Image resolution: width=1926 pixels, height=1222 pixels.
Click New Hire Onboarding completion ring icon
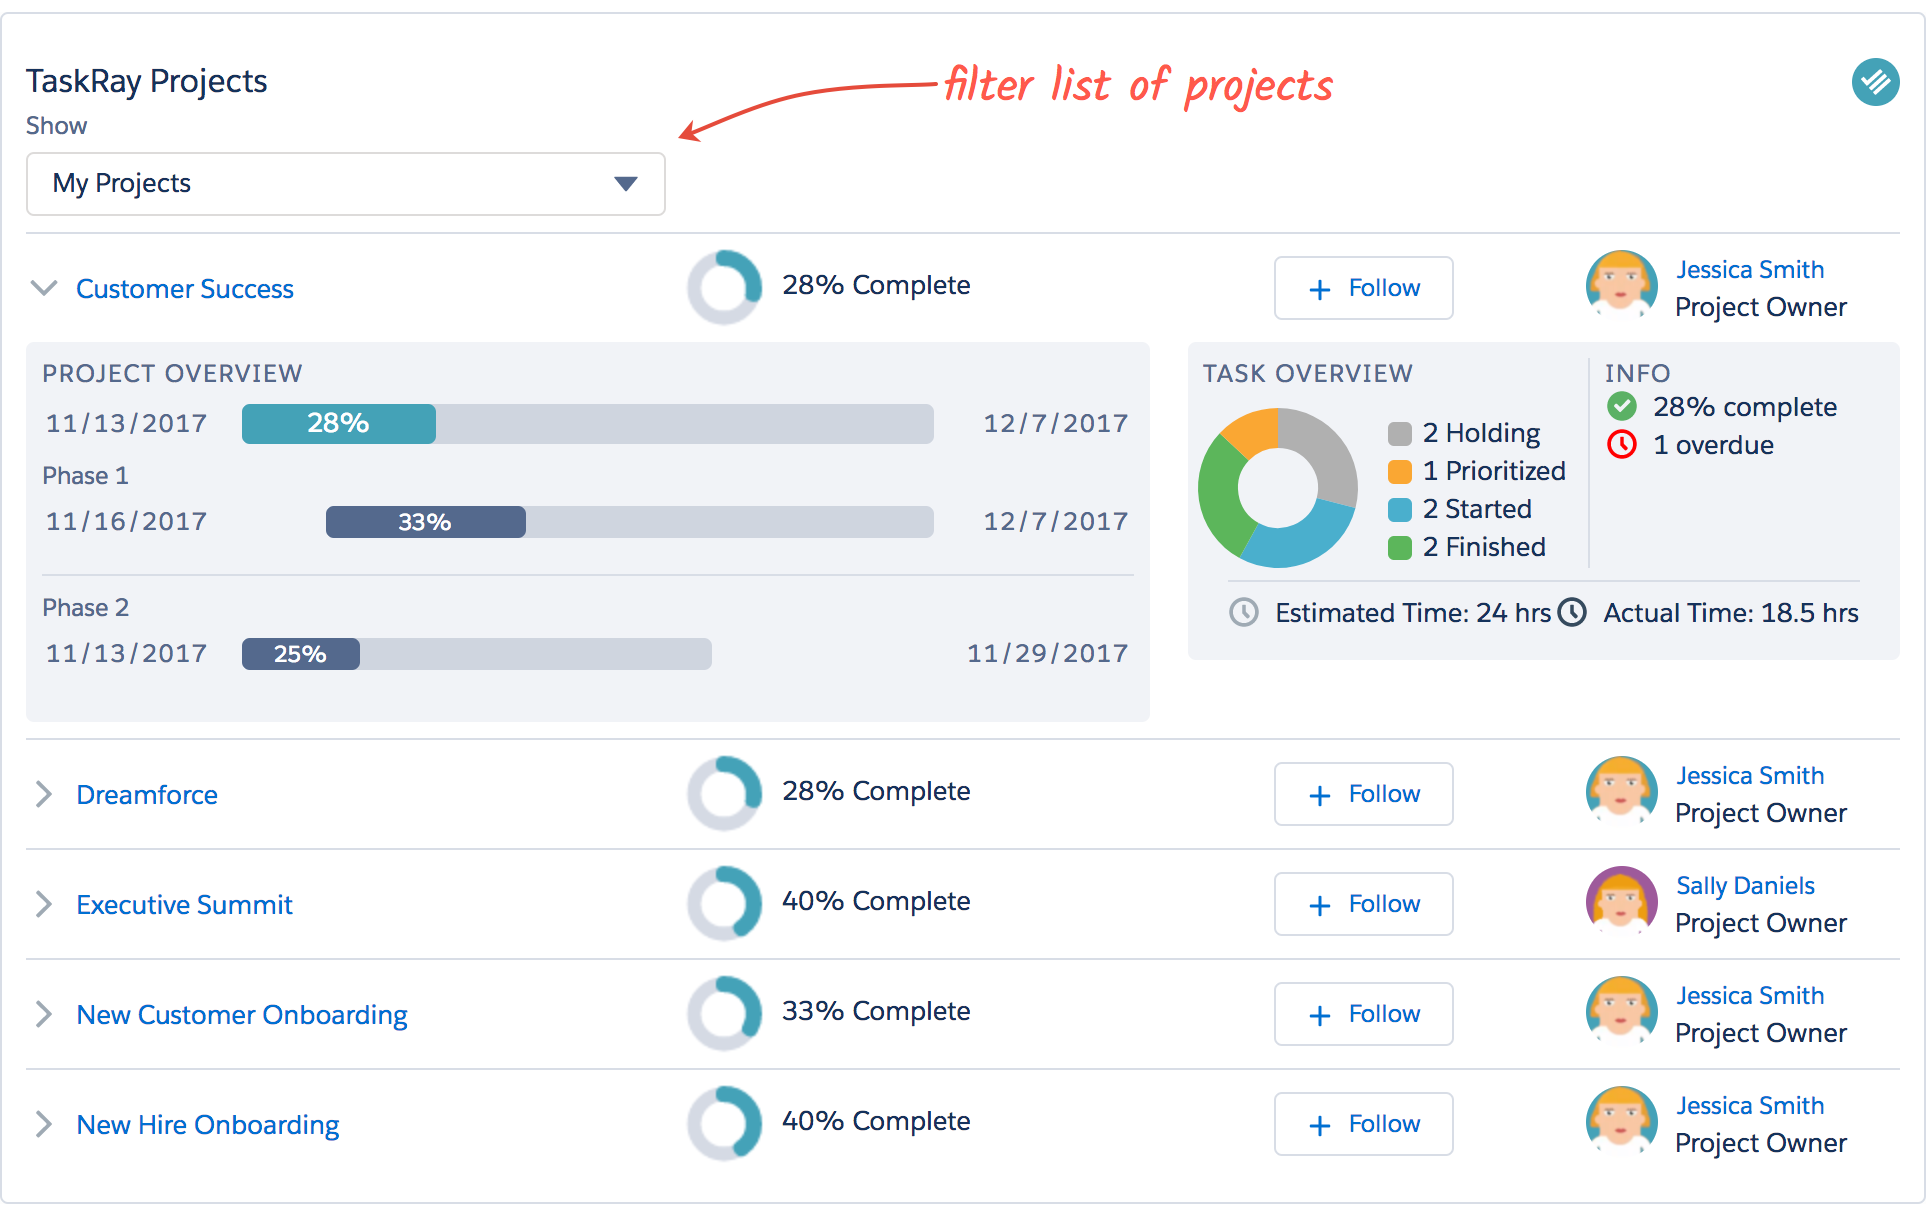click(x=725, y=1123)
